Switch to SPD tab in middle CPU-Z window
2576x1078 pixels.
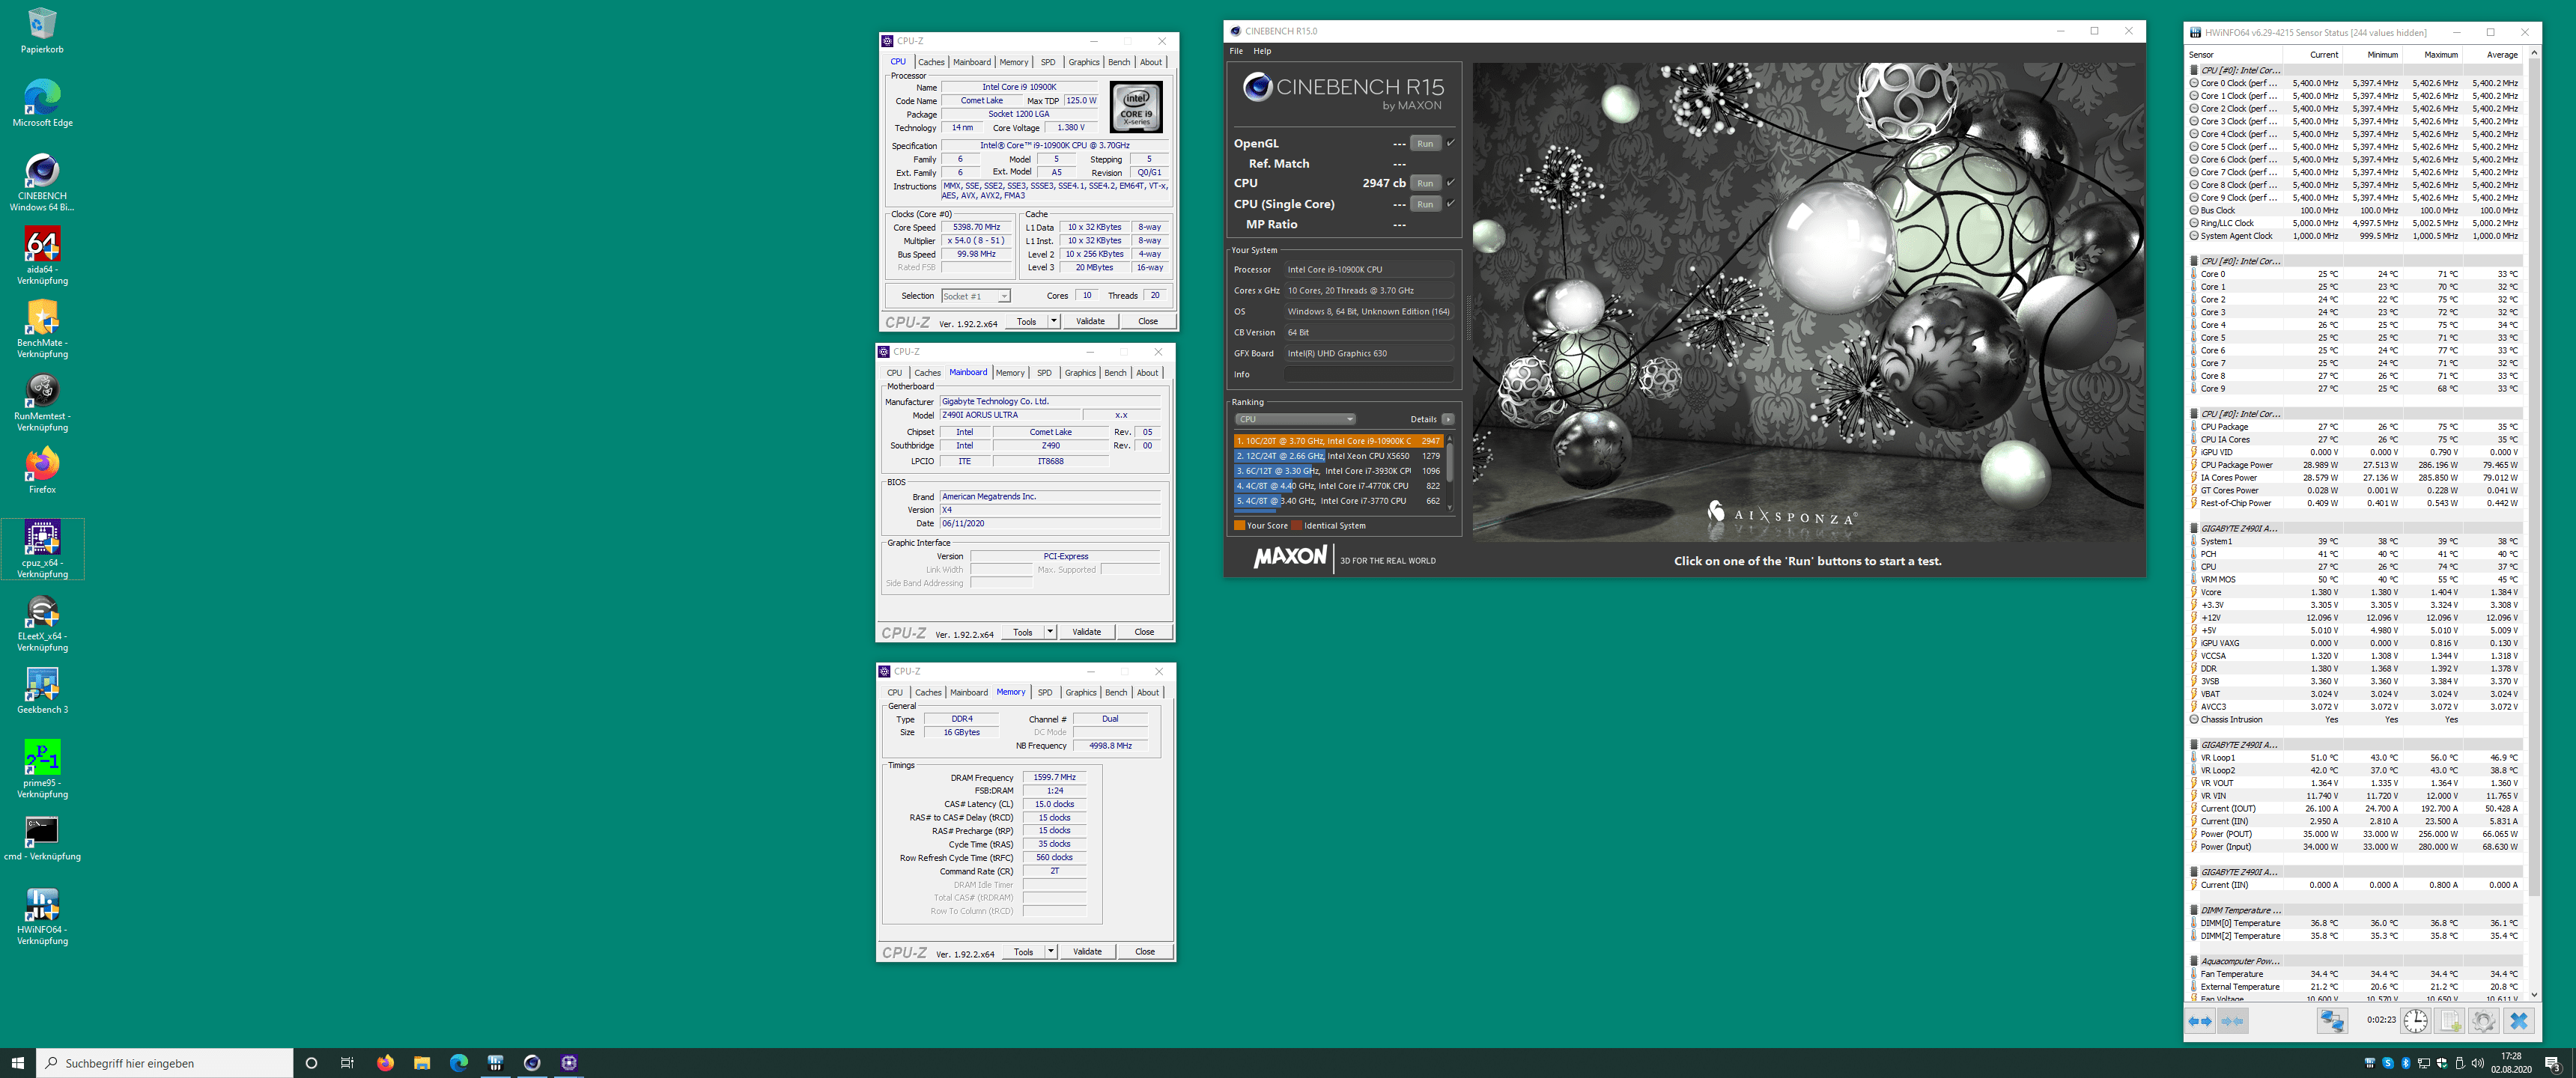click(x=1044, y=373)
